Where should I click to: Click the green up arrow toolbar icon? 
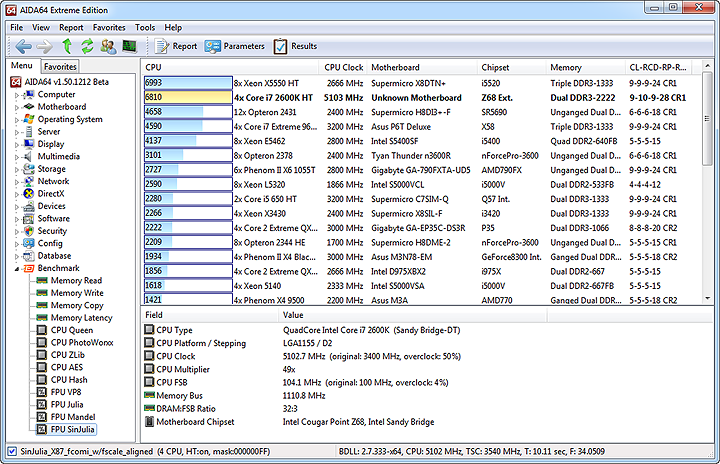(67, 46)
